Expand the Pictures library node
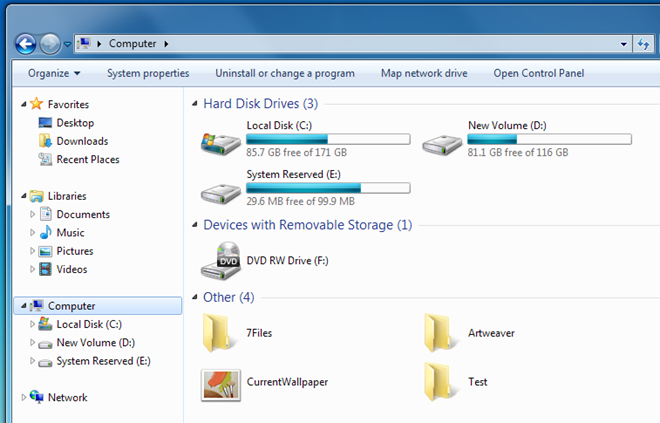Image resolution: width=660 pixels, height=423 pixels. [32, 251]
